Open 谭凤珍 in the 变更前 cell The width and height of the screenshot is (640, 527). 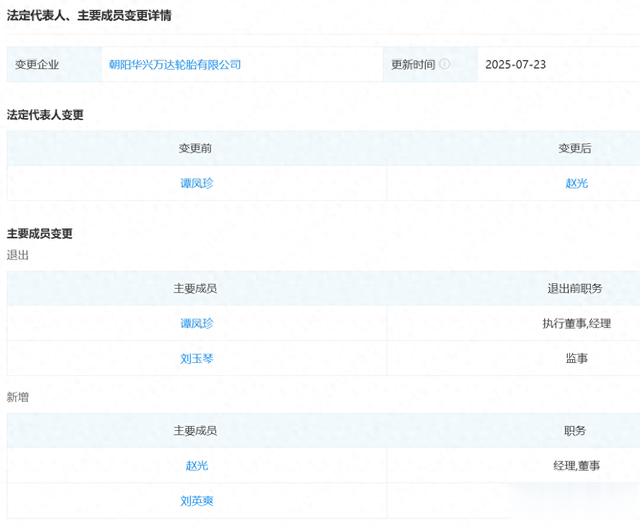(197, 183)
